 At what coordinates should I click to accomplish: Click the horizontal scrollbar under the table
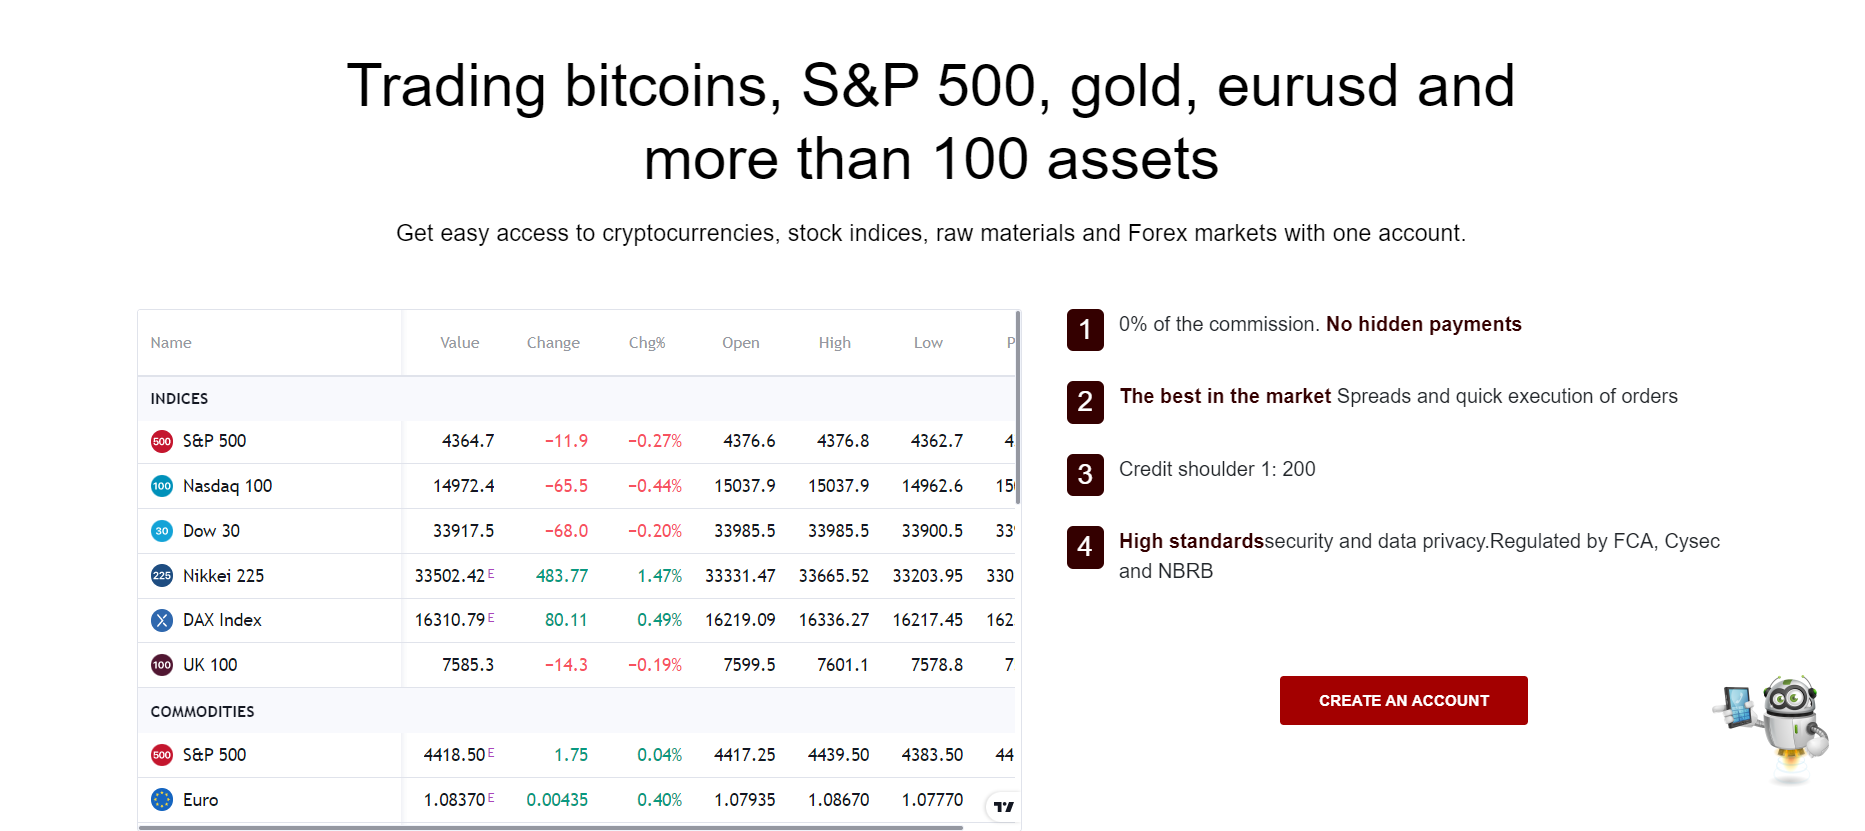click(550, 827)
